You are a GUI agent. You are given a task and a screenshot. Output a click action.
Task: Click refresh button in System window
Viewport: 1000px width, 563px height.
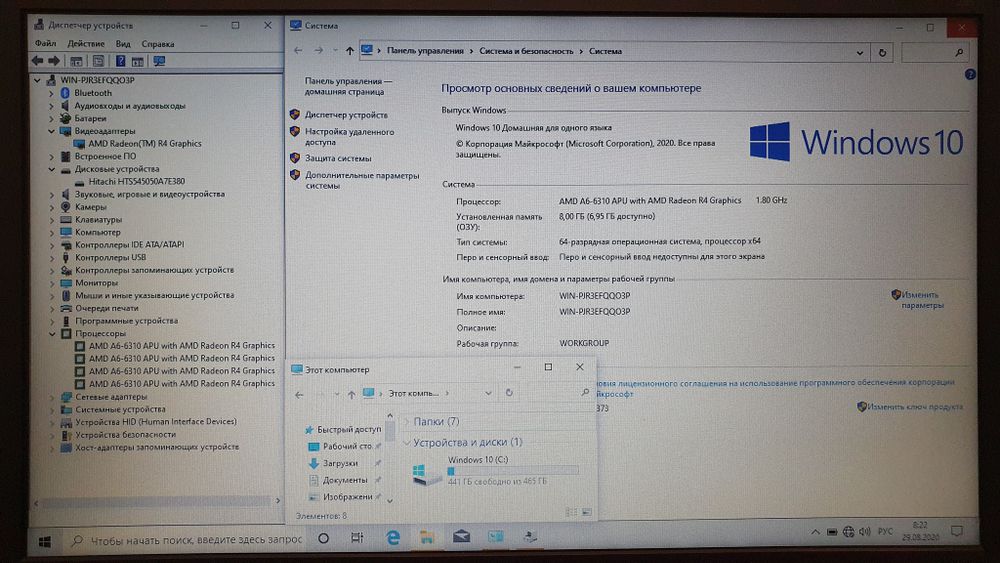pyautogui.click(x=882, y=52)
